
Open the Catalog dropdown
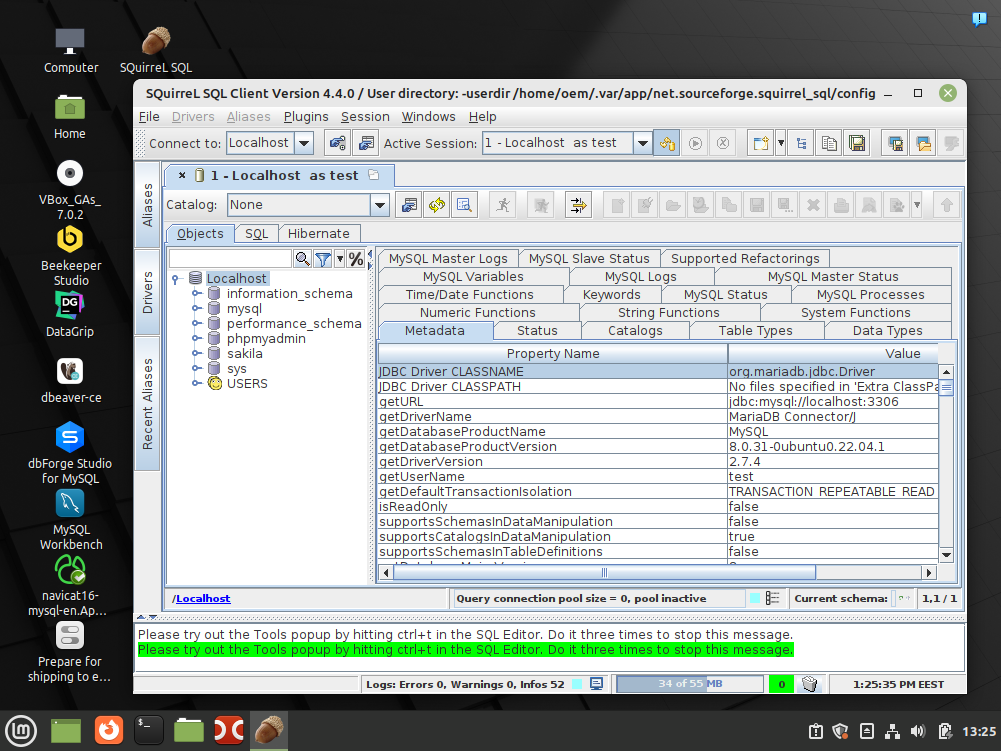click(x=380, y=205)
